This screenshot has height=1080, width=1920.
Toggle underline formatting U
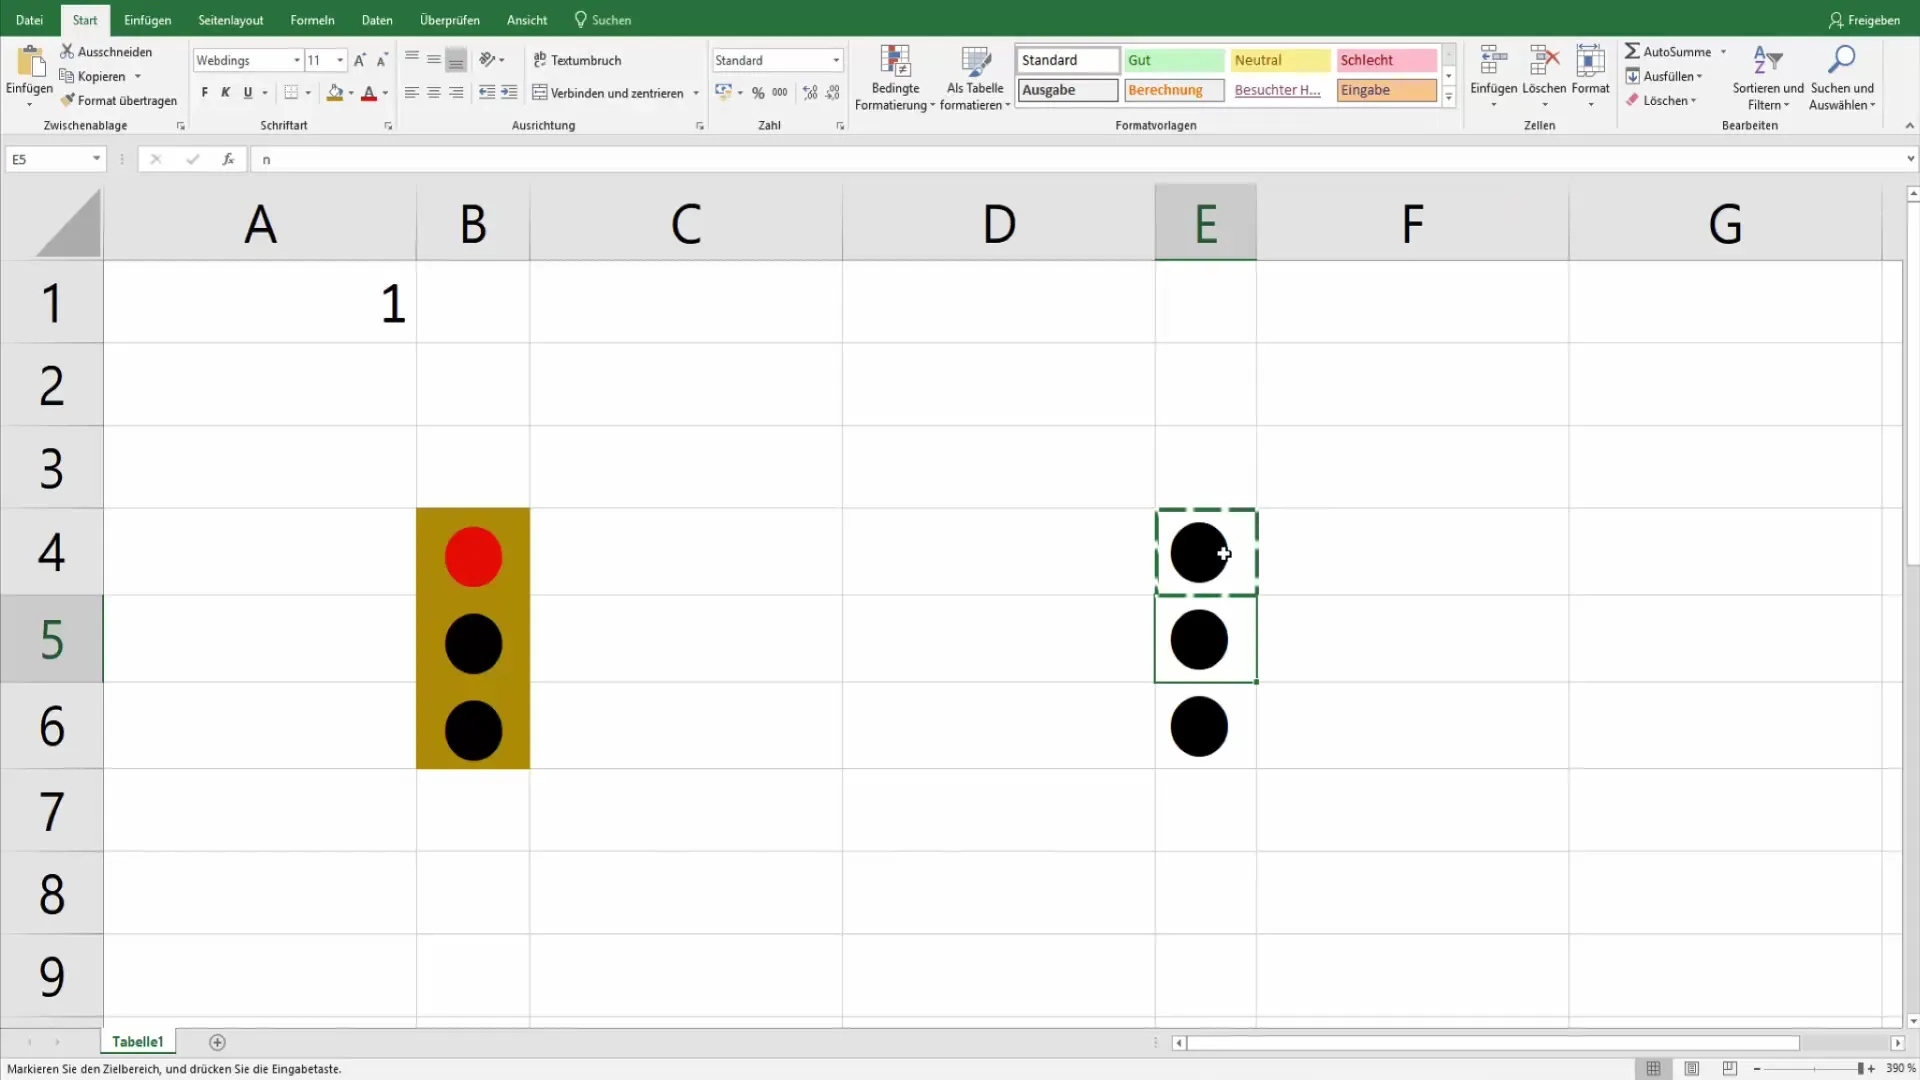[248, 93]
